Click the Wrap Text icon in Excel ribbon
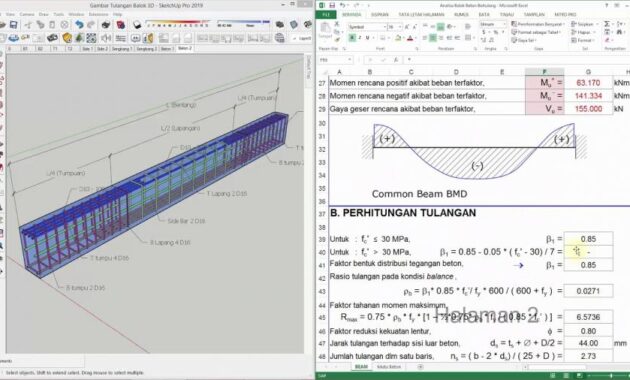Image resolution: width=630 pixels, height=380 pixels. tap(467, 27)
